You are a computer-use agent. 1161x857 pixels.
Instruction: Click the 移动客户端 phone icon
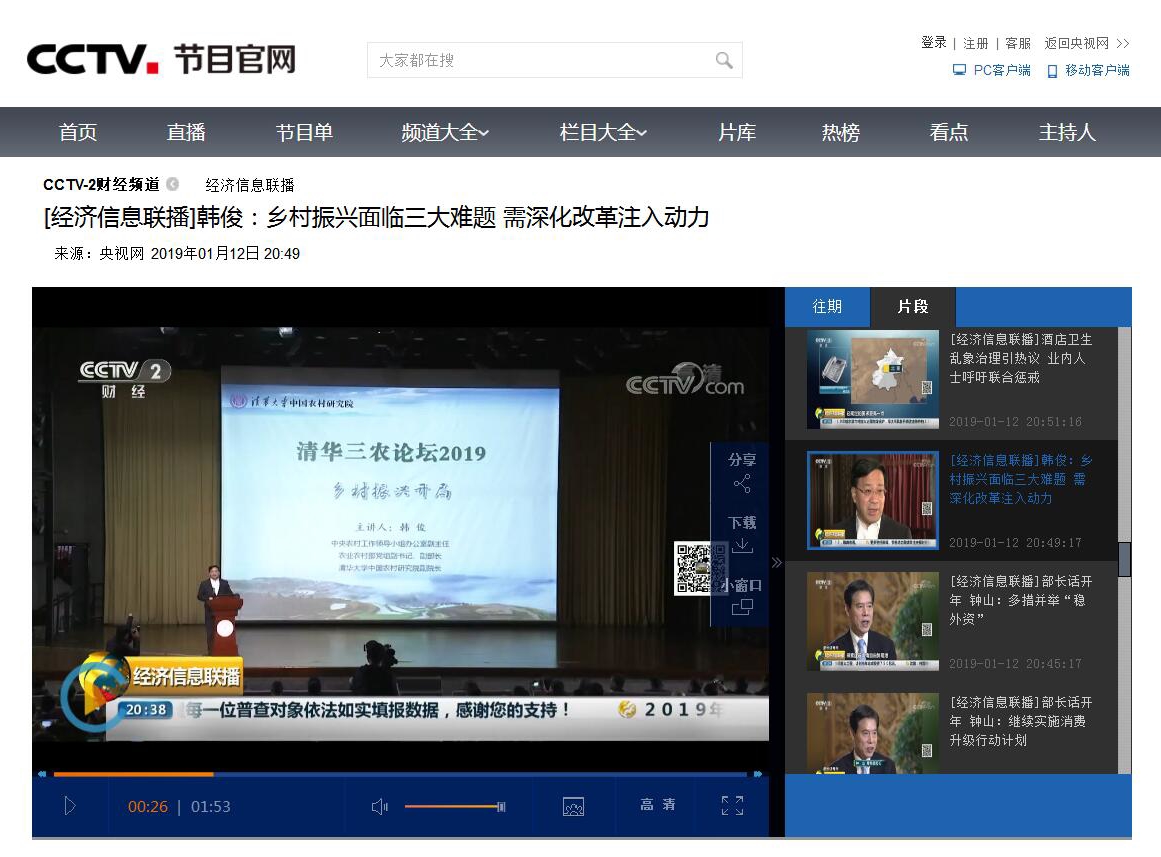point(1052,71)
